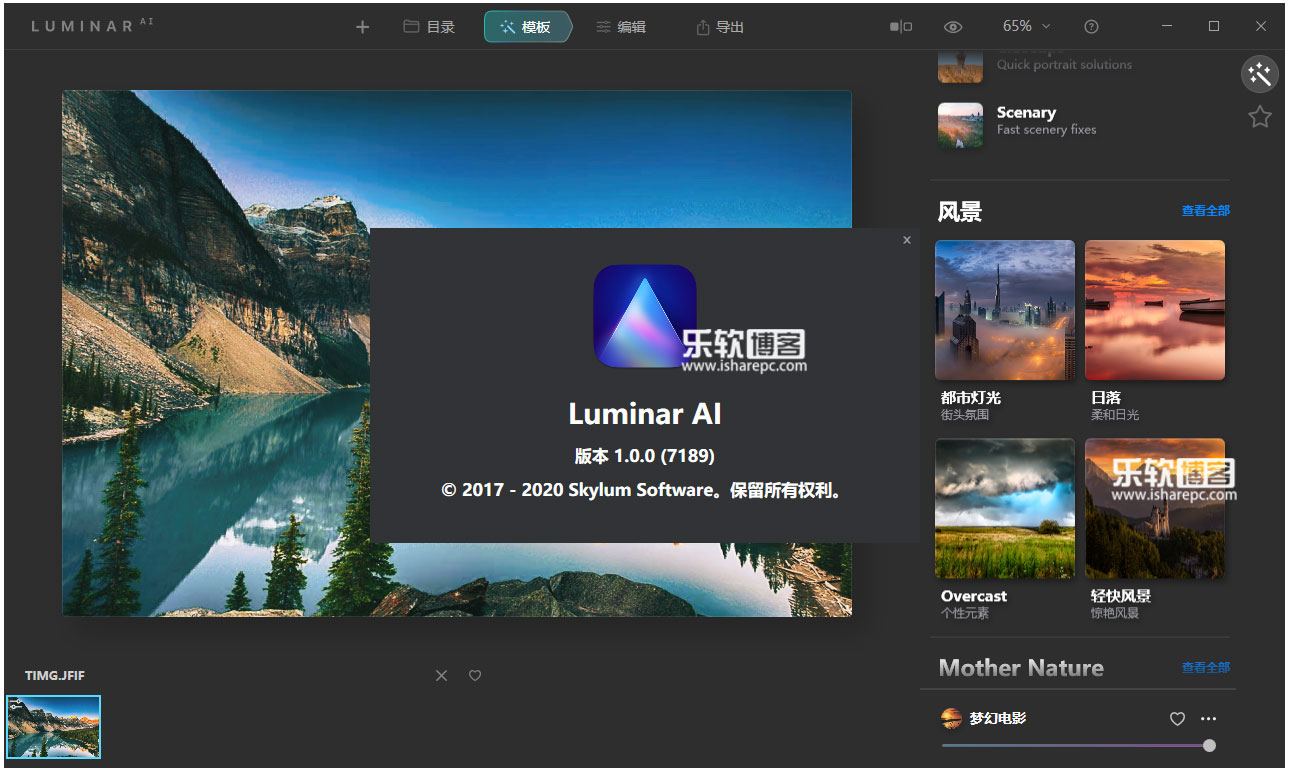
Task: Click the Luminar AI logo icon in dialog
Action: point(645,315)
